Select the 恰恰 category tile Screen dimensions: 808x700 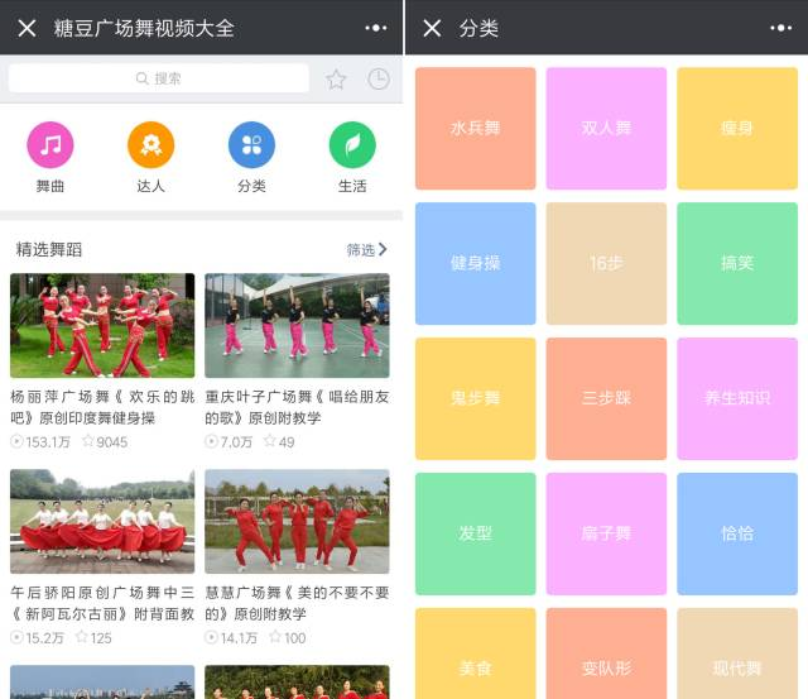coord(737,534)
